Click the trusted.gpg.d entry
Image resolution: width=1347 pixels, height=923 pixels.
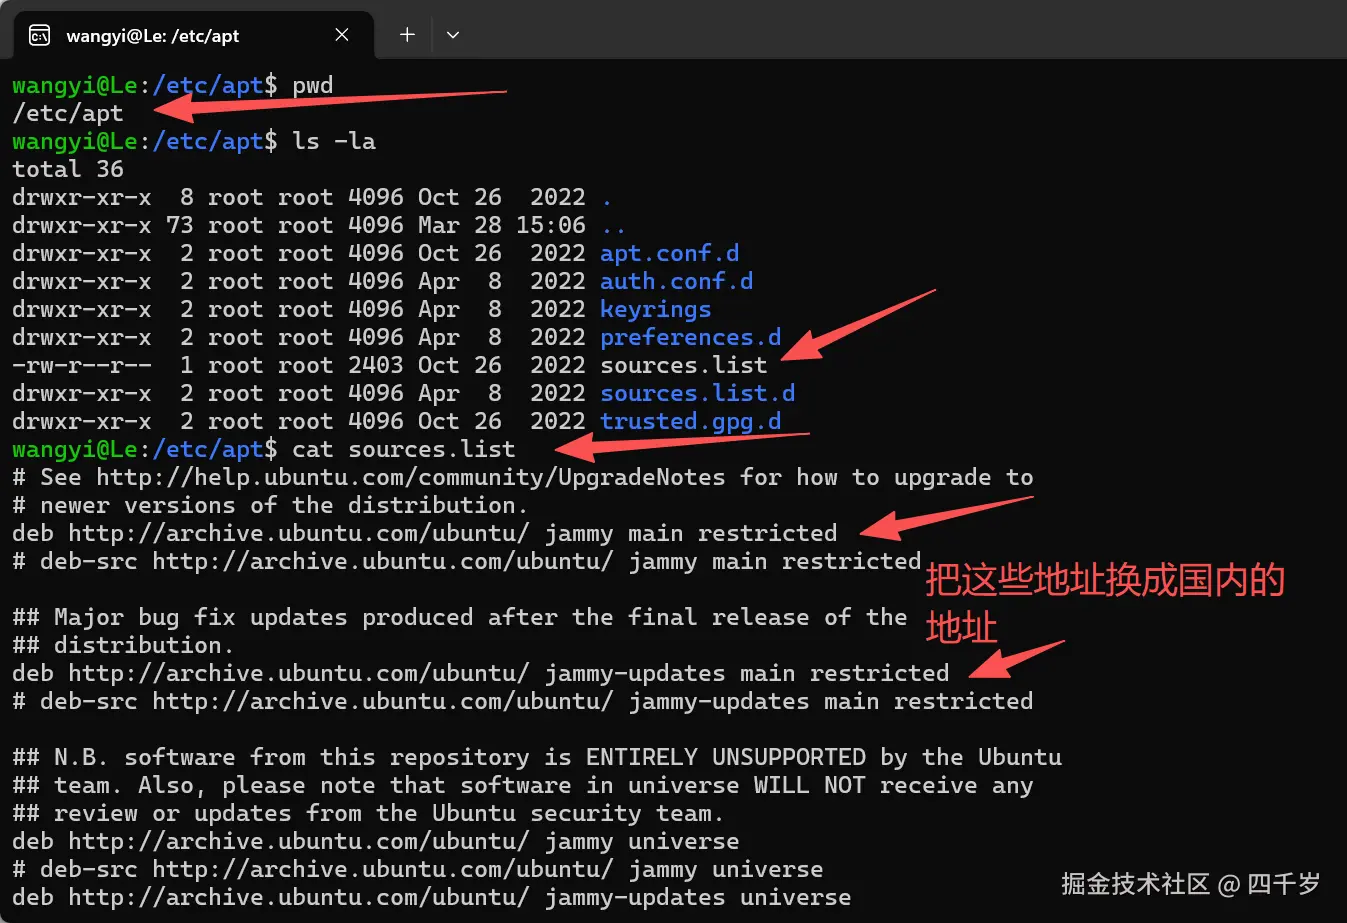pos(690,421)
